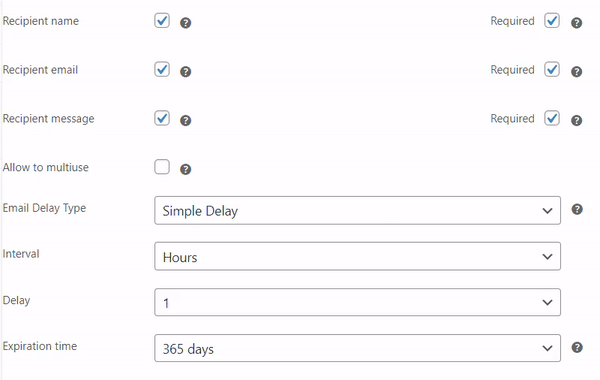Expand the Interval Hours dropdown
This screenshot has width=600, height=380.
pos(357,256)
